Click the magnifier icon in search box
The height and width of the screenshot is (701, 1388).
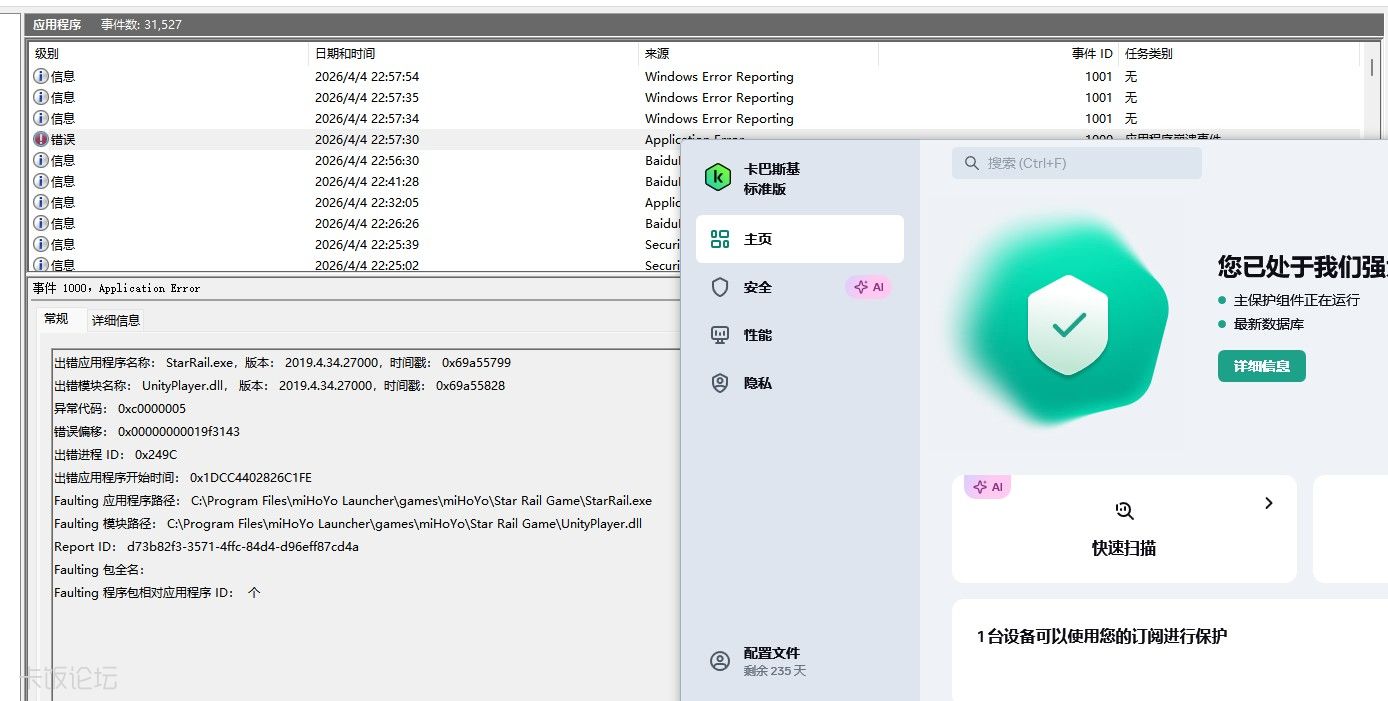pos(971,163)
